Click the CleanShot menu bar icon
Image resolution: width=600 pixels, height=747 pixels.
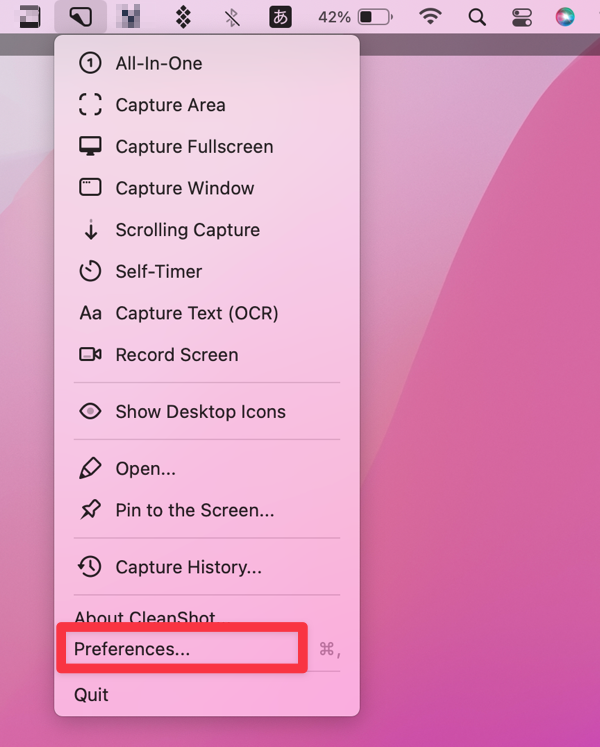coord(82,16)
